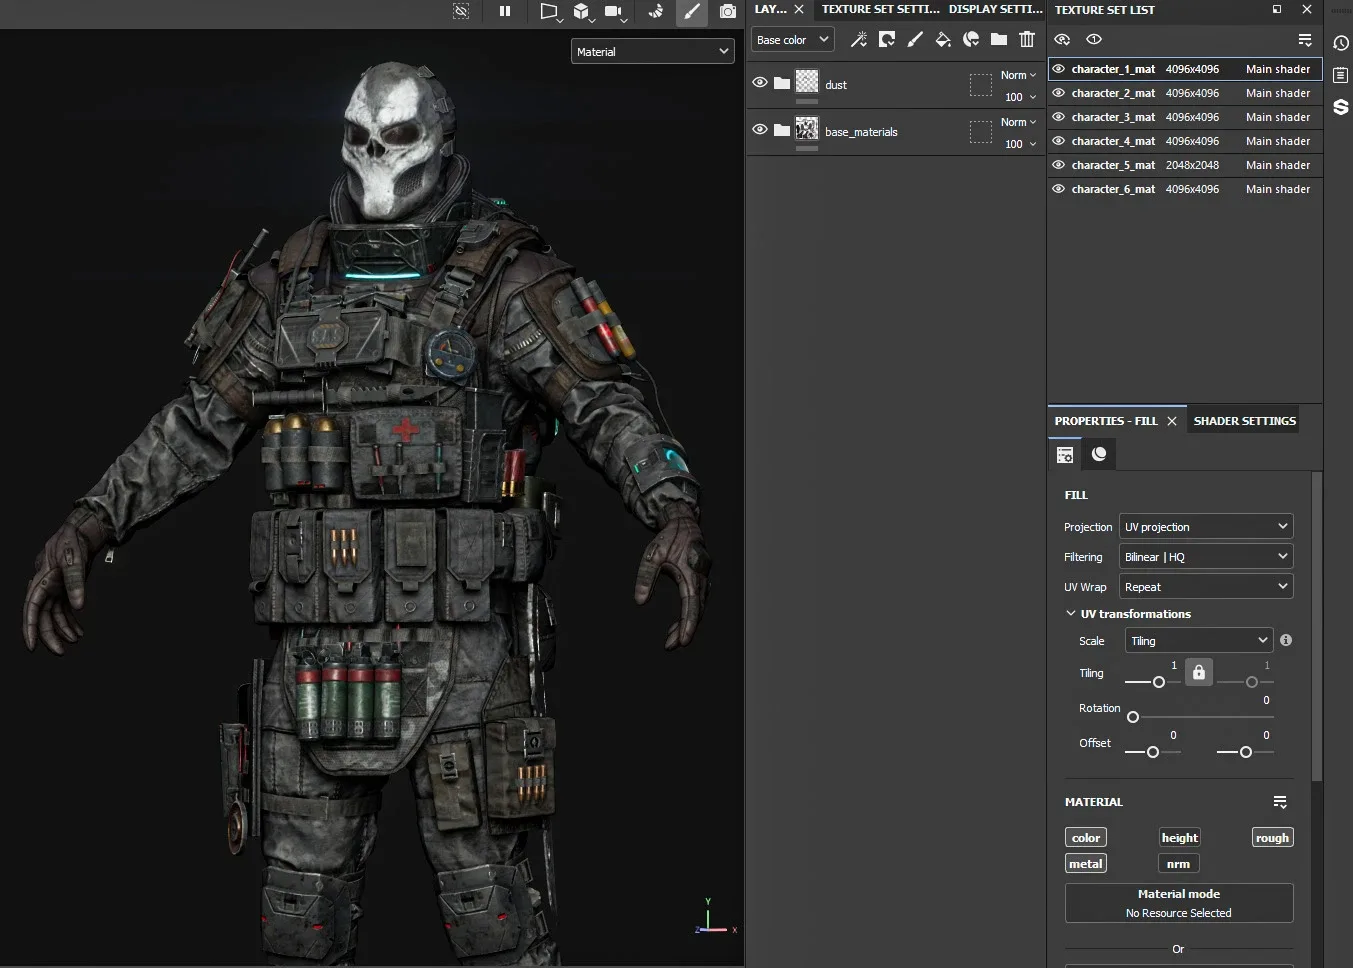Toggle the rough channel button
Screen dimensions: 1353x968
point(1272,838)
